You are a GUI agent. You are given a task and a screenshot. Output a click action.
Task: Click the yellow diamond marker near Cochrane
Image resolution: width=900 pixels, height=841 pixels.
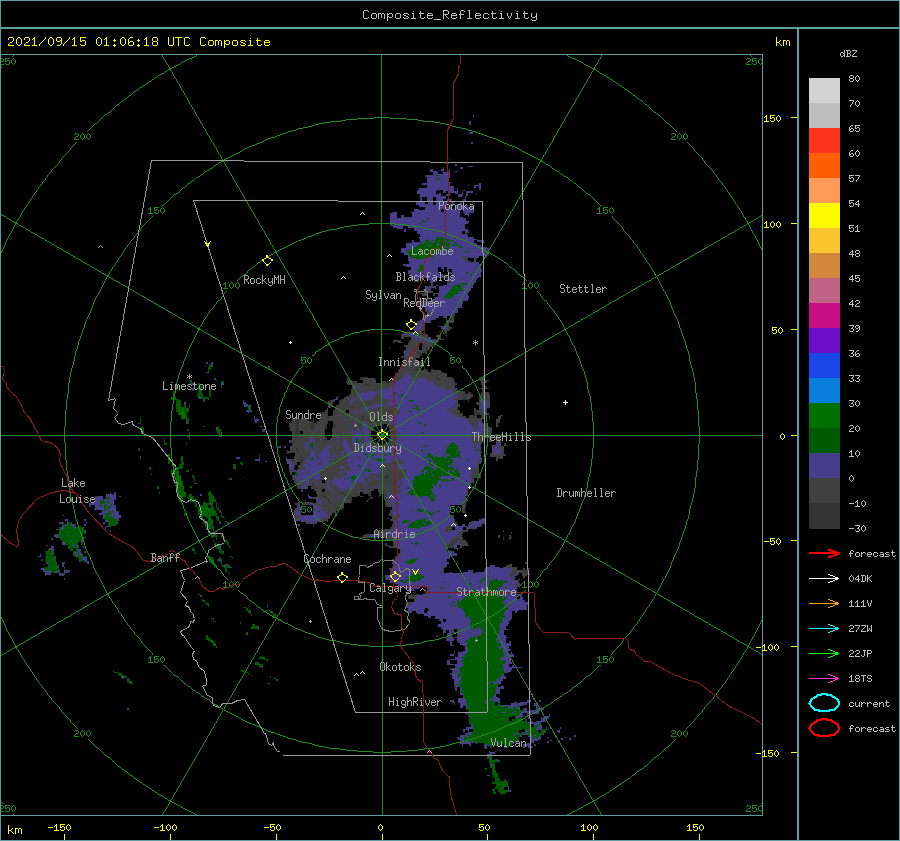(x=342, y=577)
